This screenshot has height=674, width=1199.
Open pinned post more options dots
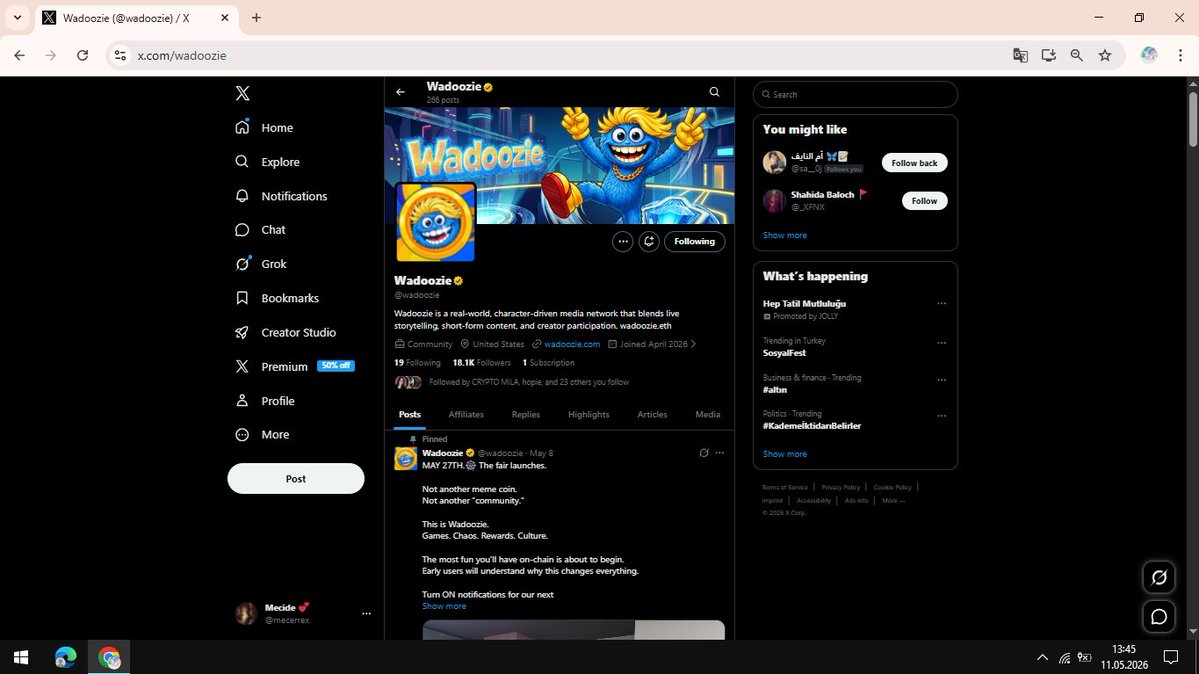[x=720, y=453]
